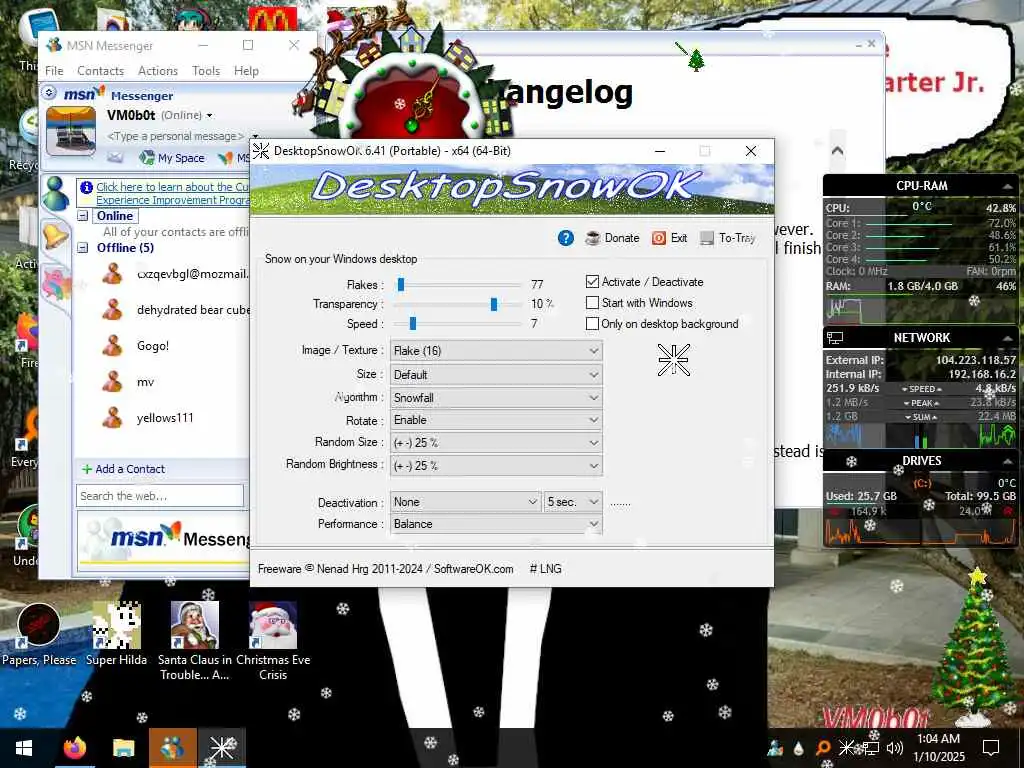Open the Rotate dropdown
Screen dimensions: 1024x768
[496, 420]
